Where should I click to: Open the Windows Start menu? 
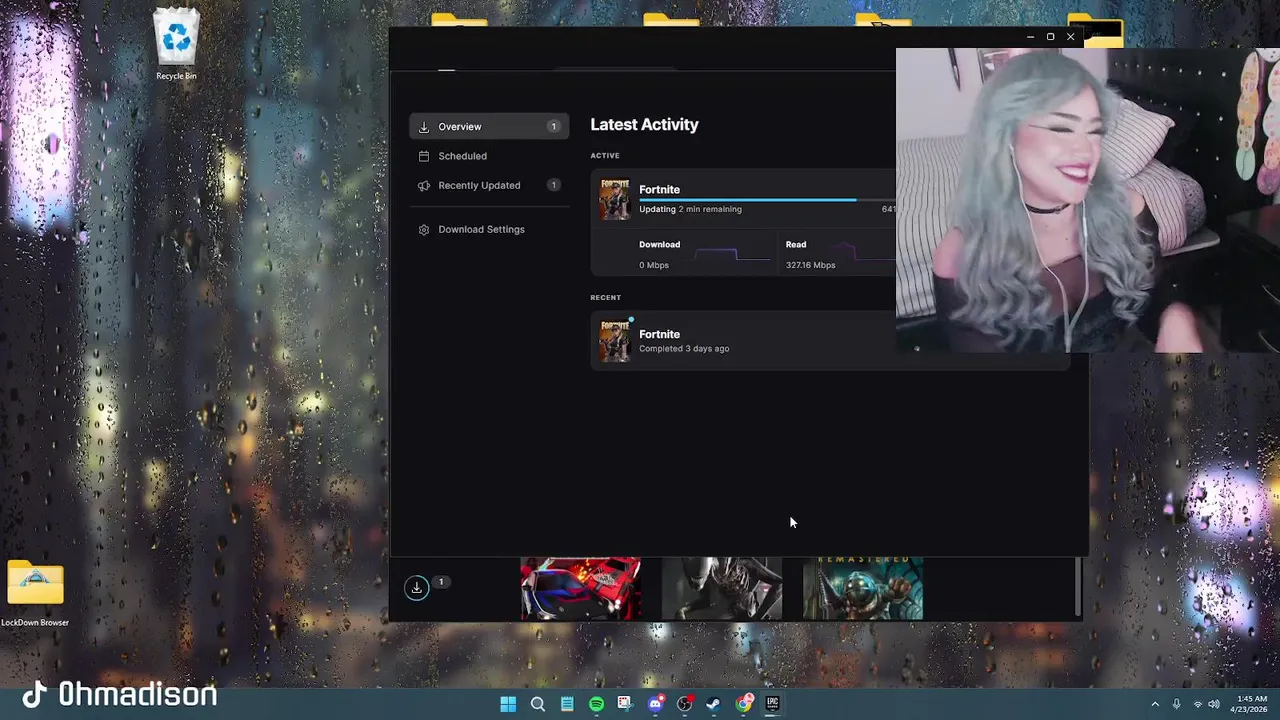coord(508,704)
